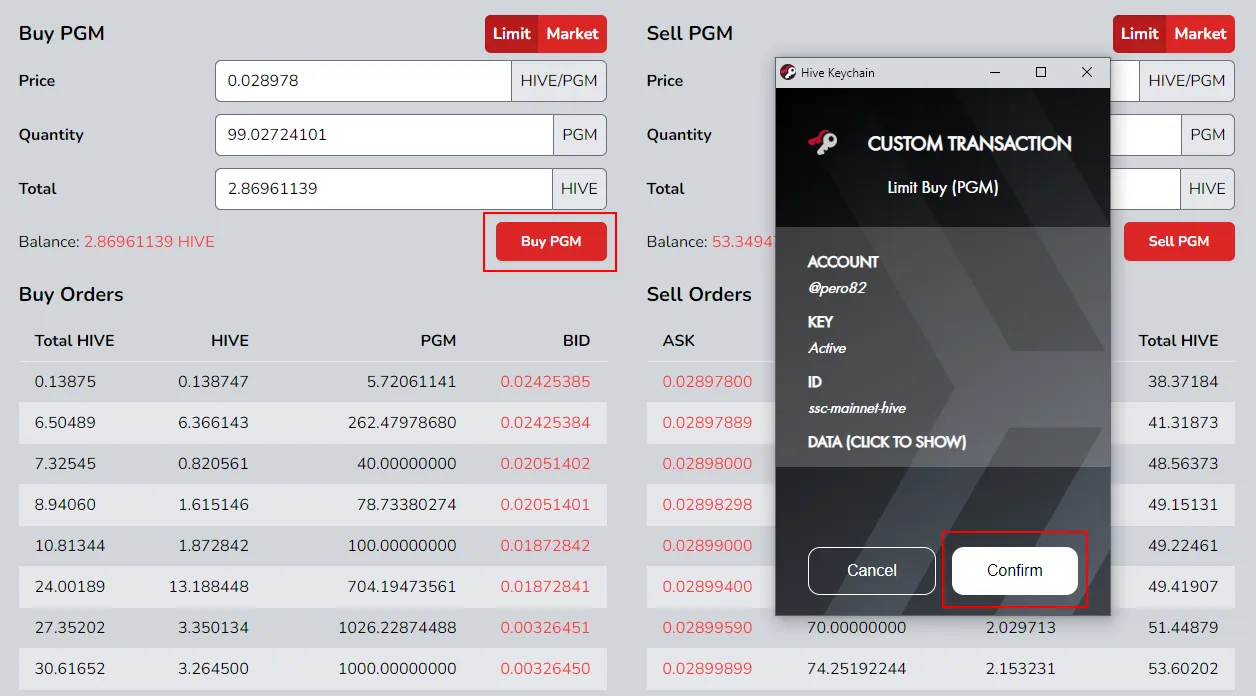Screen dimensions: 1256x696
Task: Maximize the Hive Keychain popup window
Action: [x=1041, y=72]
